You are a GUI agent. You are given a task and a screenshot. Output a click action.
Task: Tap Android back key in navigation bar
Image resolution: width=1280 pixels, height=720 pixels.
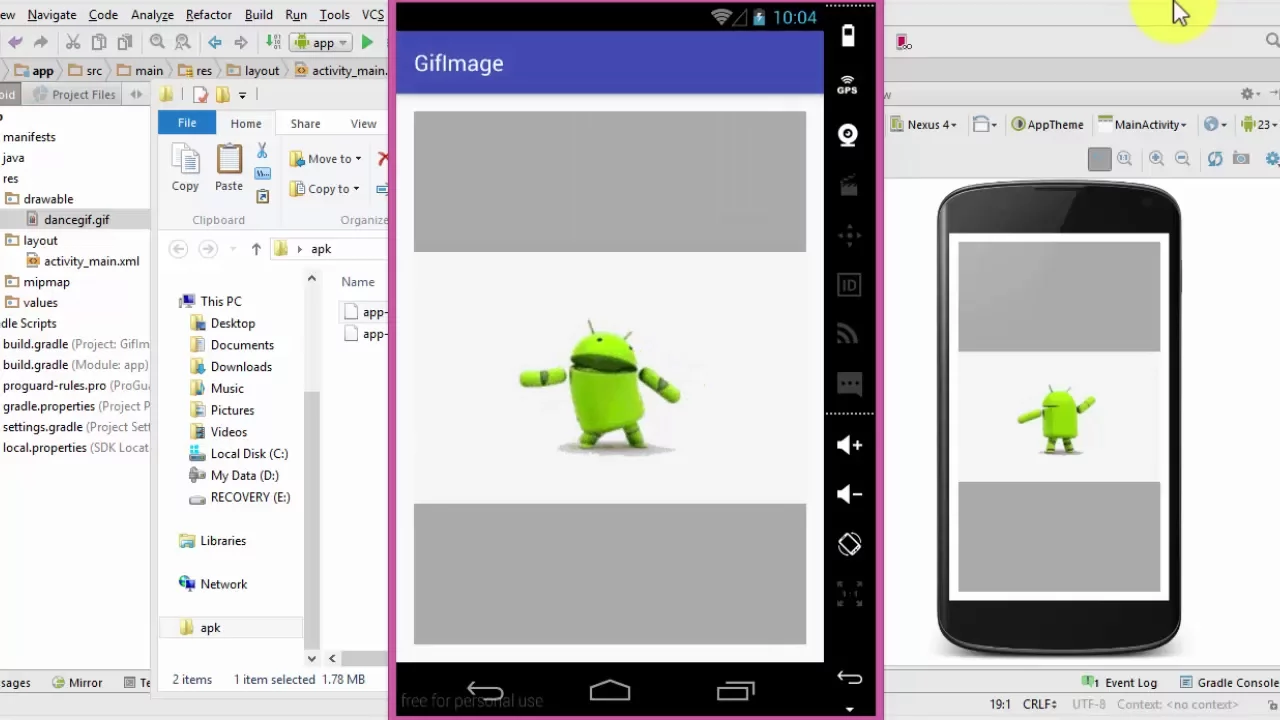coord(485,690)
